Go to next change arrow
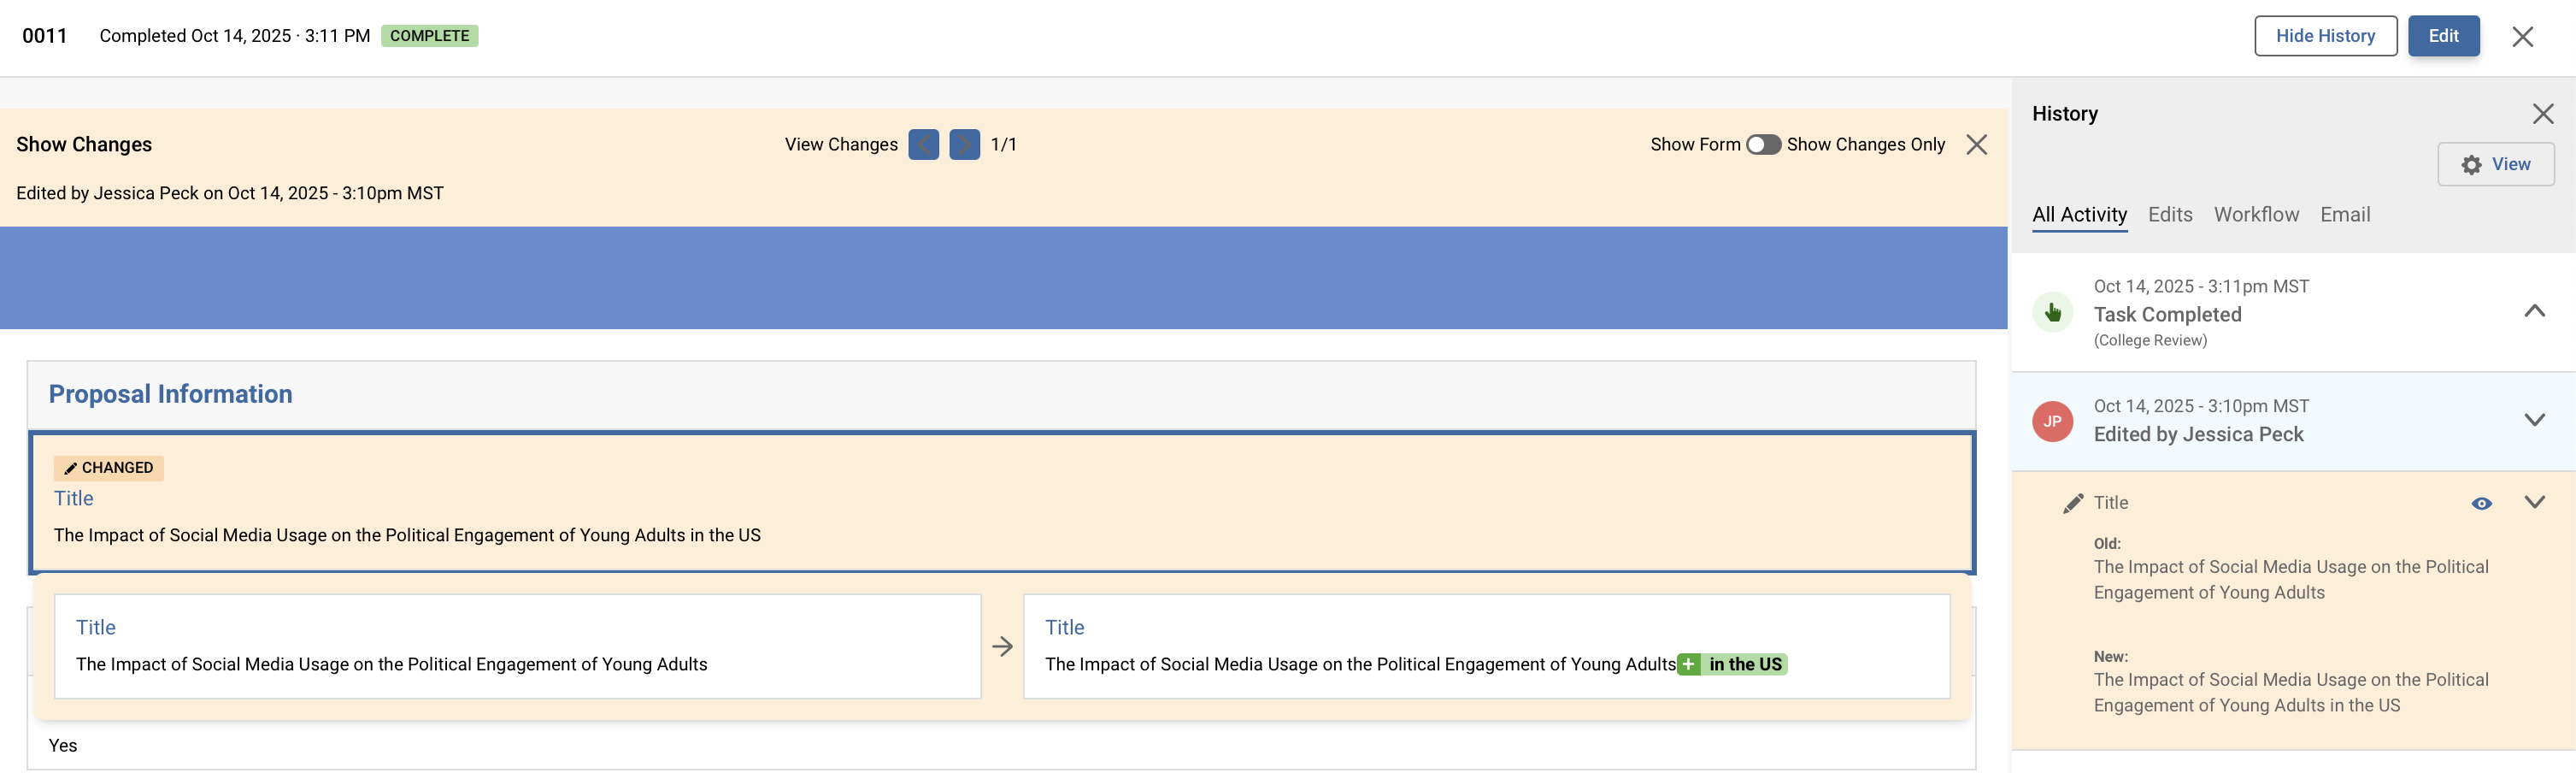This screenshot has width=2576, height=773. pyautogui.click(x=964, y=144)
